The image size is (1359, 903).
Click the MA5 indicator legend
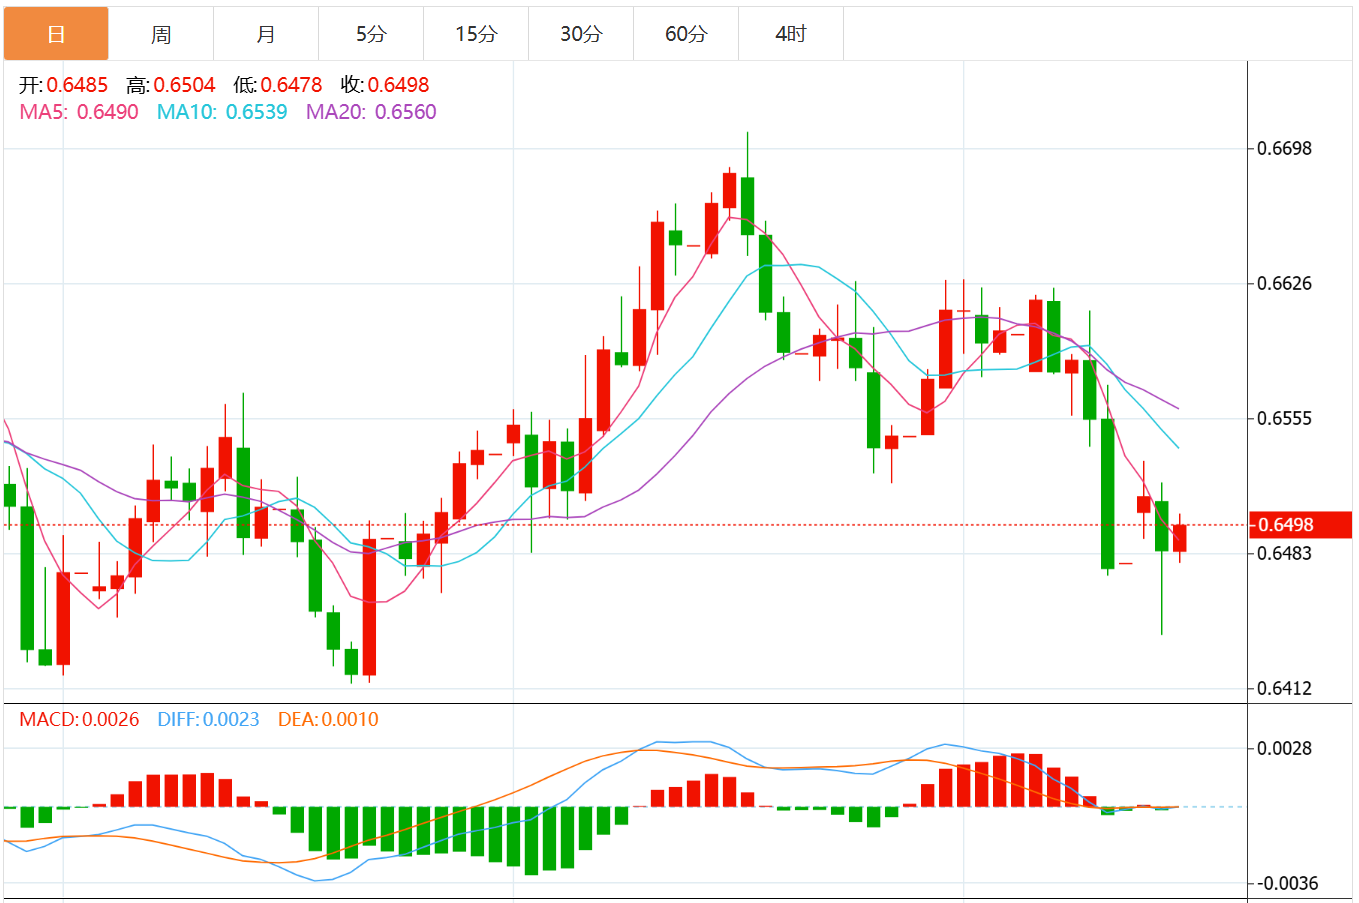pos(79,112)
